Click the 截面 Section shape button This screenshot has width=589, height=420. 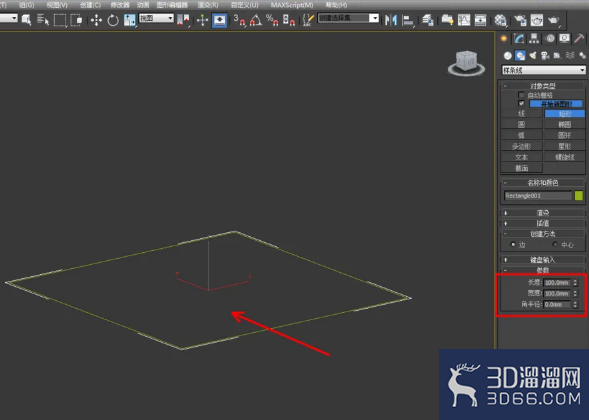(x=521, y=168)
